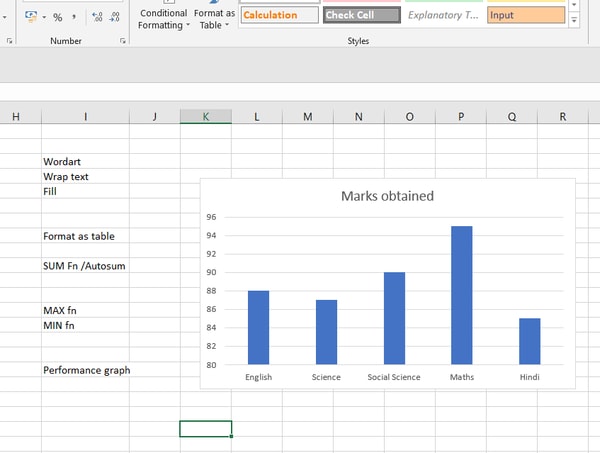Select column I header

tap(85, 117)
